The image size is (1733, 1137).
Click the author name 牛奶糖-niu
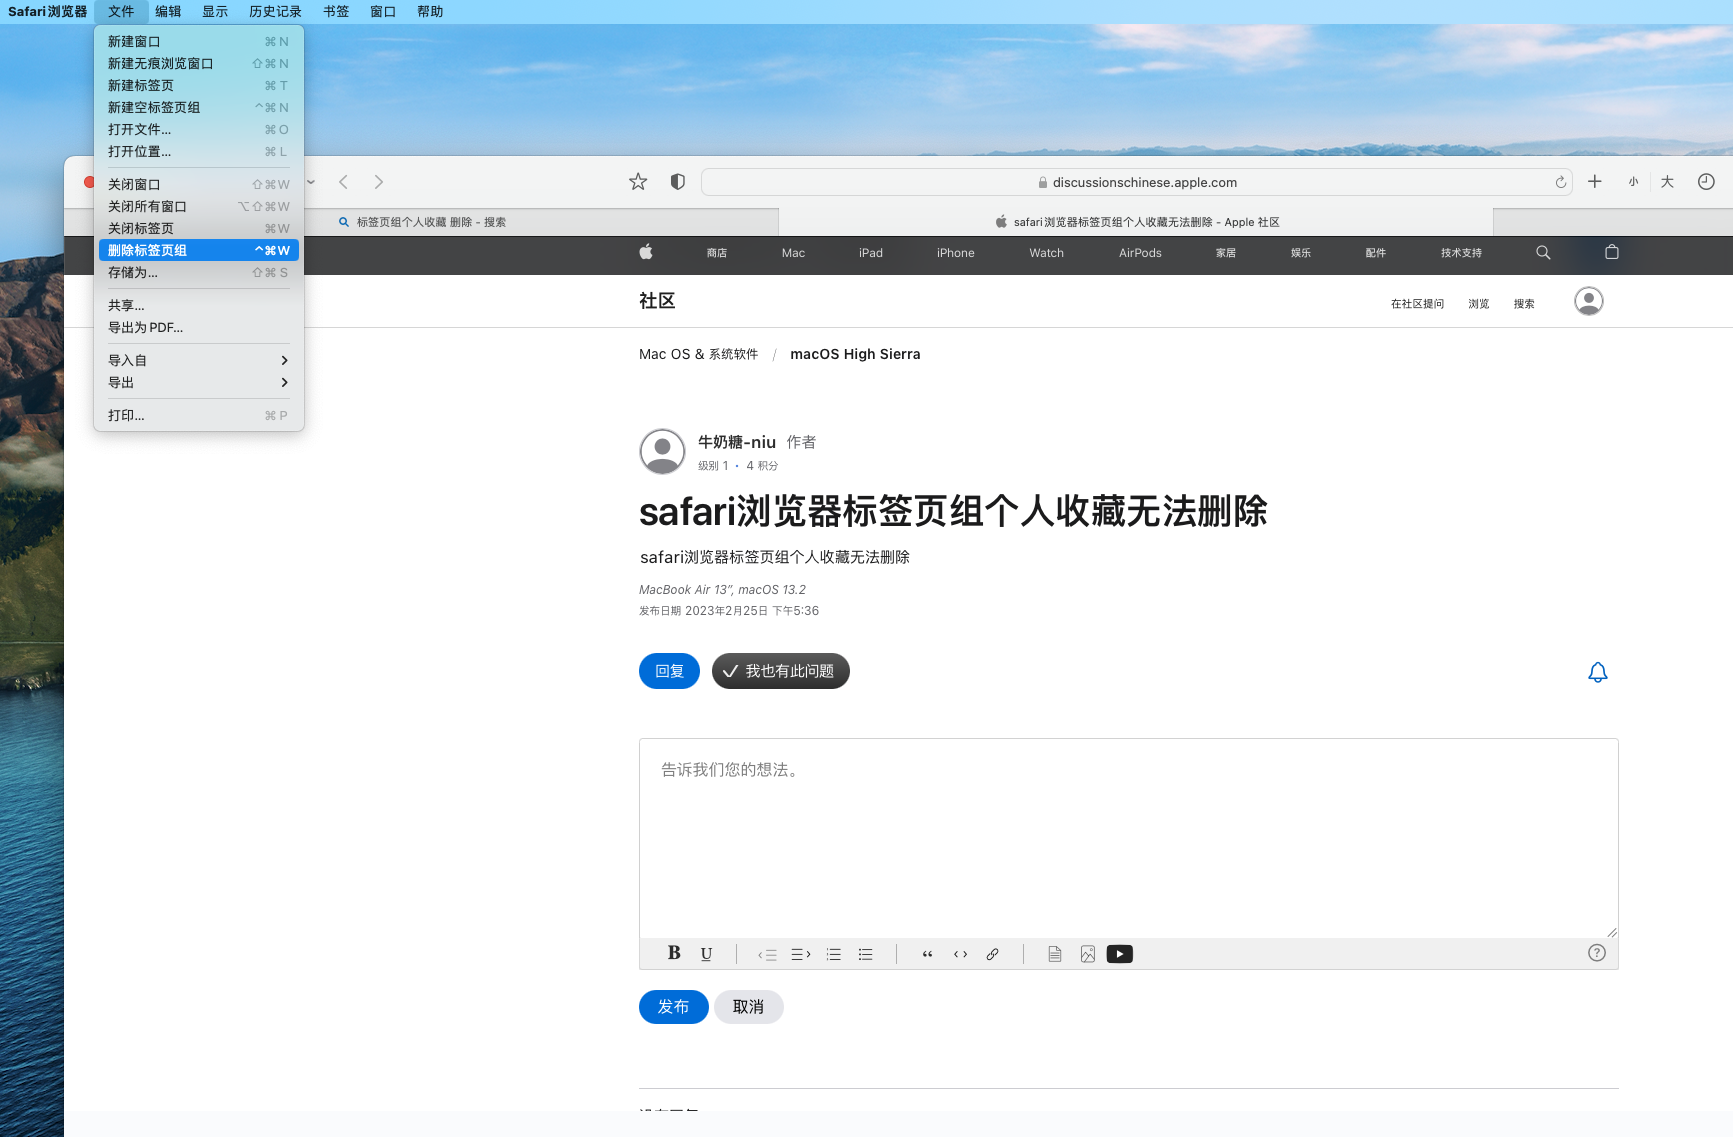[737, 442]
